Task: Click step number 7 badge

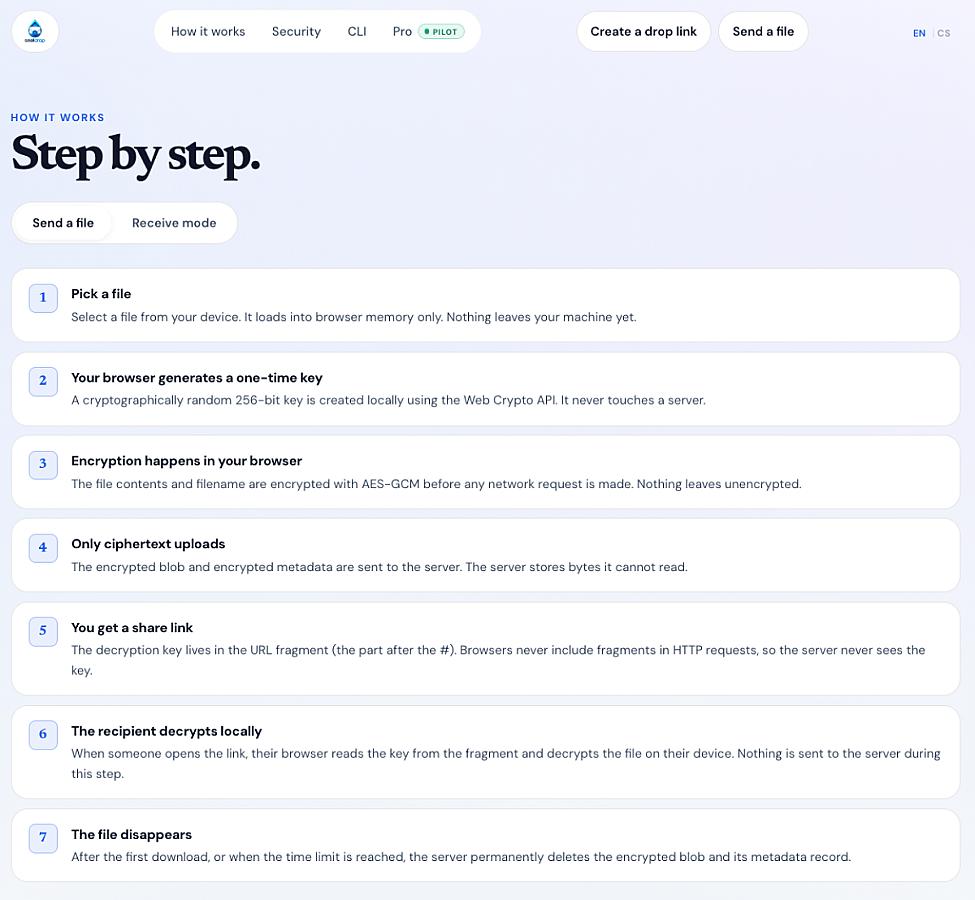Action: click(43, 838)
